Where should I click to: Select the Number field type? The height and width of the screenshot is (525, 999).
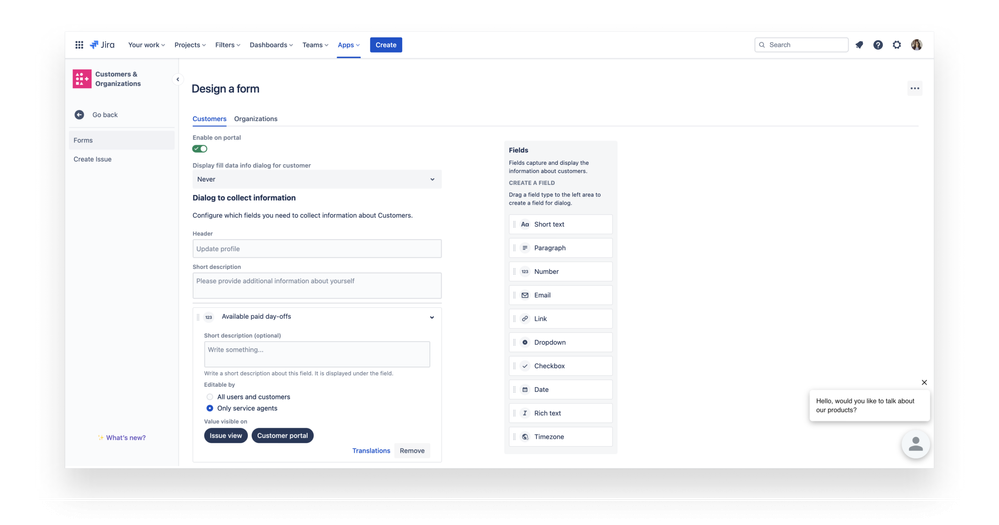point(561,271)
